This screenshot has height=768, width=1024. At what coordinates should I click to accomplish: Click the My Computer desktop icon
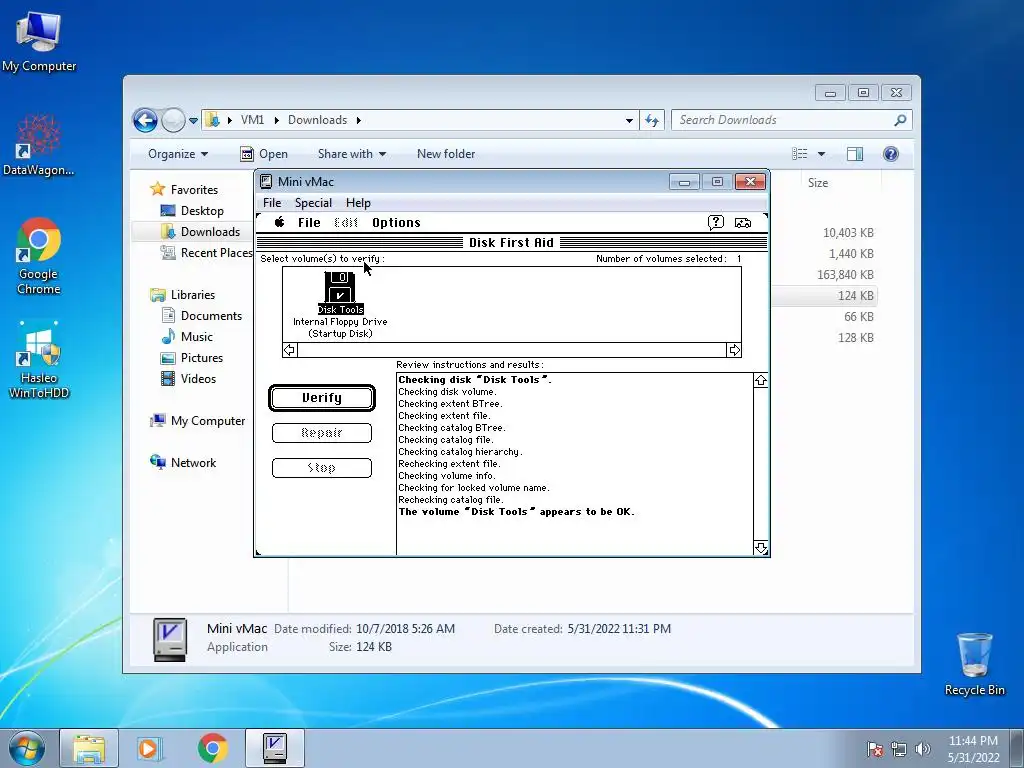39,40
